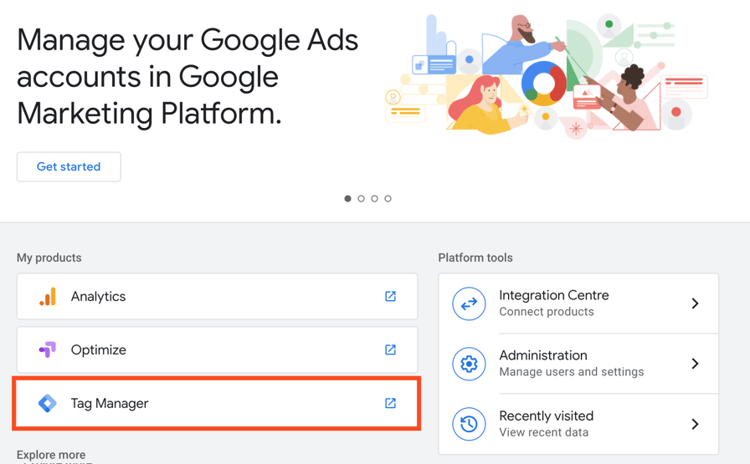
Task: Open Optimize via its external-link icon
Action: coord(390,350)
